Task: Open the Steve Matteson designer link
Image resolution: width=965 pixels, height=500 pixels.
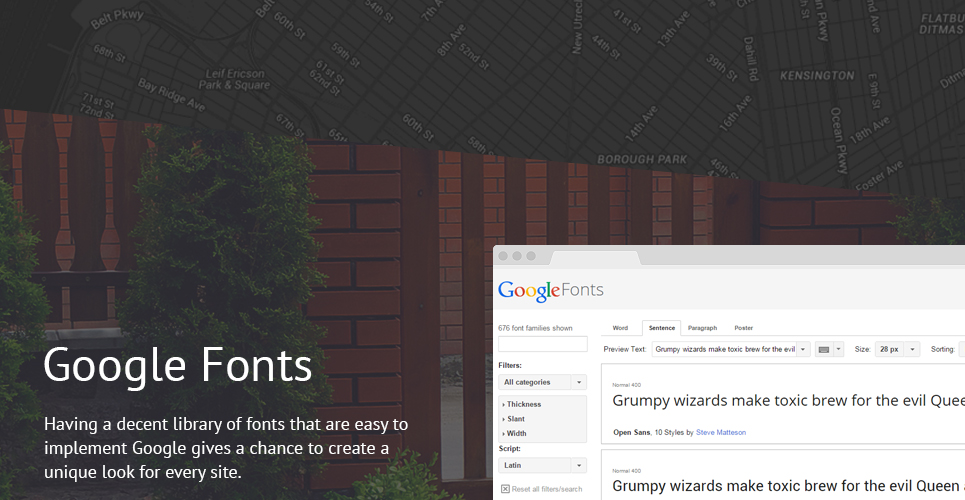Action: (x=721, y=432)
